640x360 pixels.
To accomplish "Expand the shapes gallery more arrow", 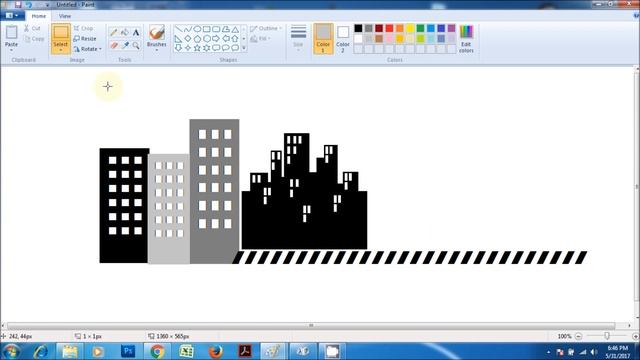I will pyautogui.click(x=244, y=48).
